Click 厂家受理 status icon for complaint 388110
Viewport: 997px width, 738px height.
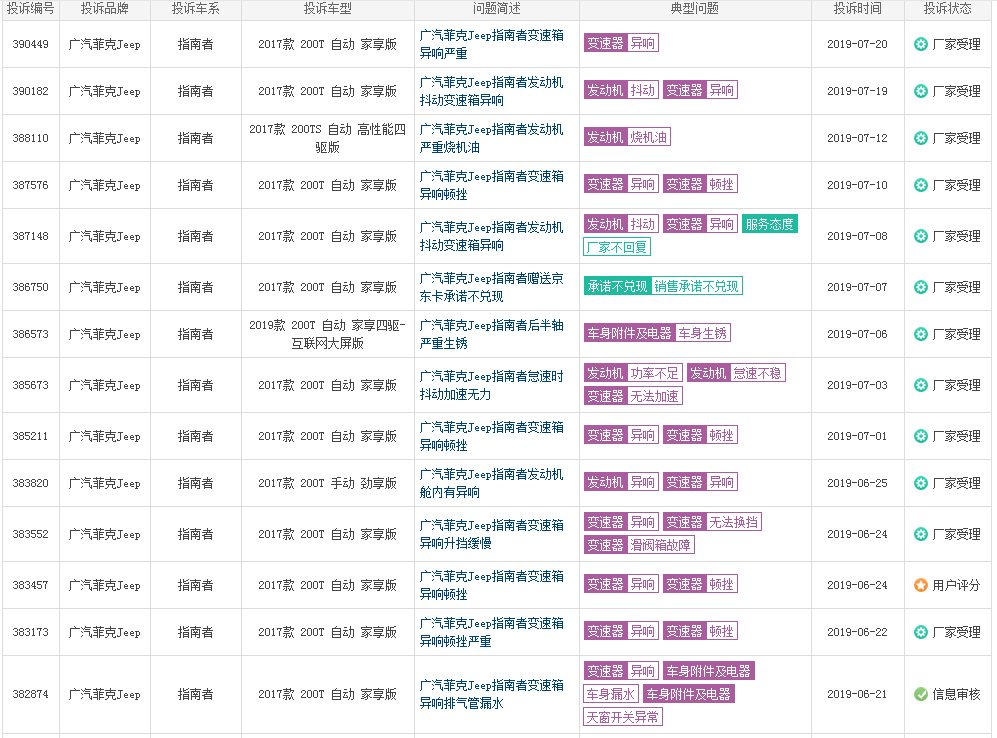[x=920, y=139]
